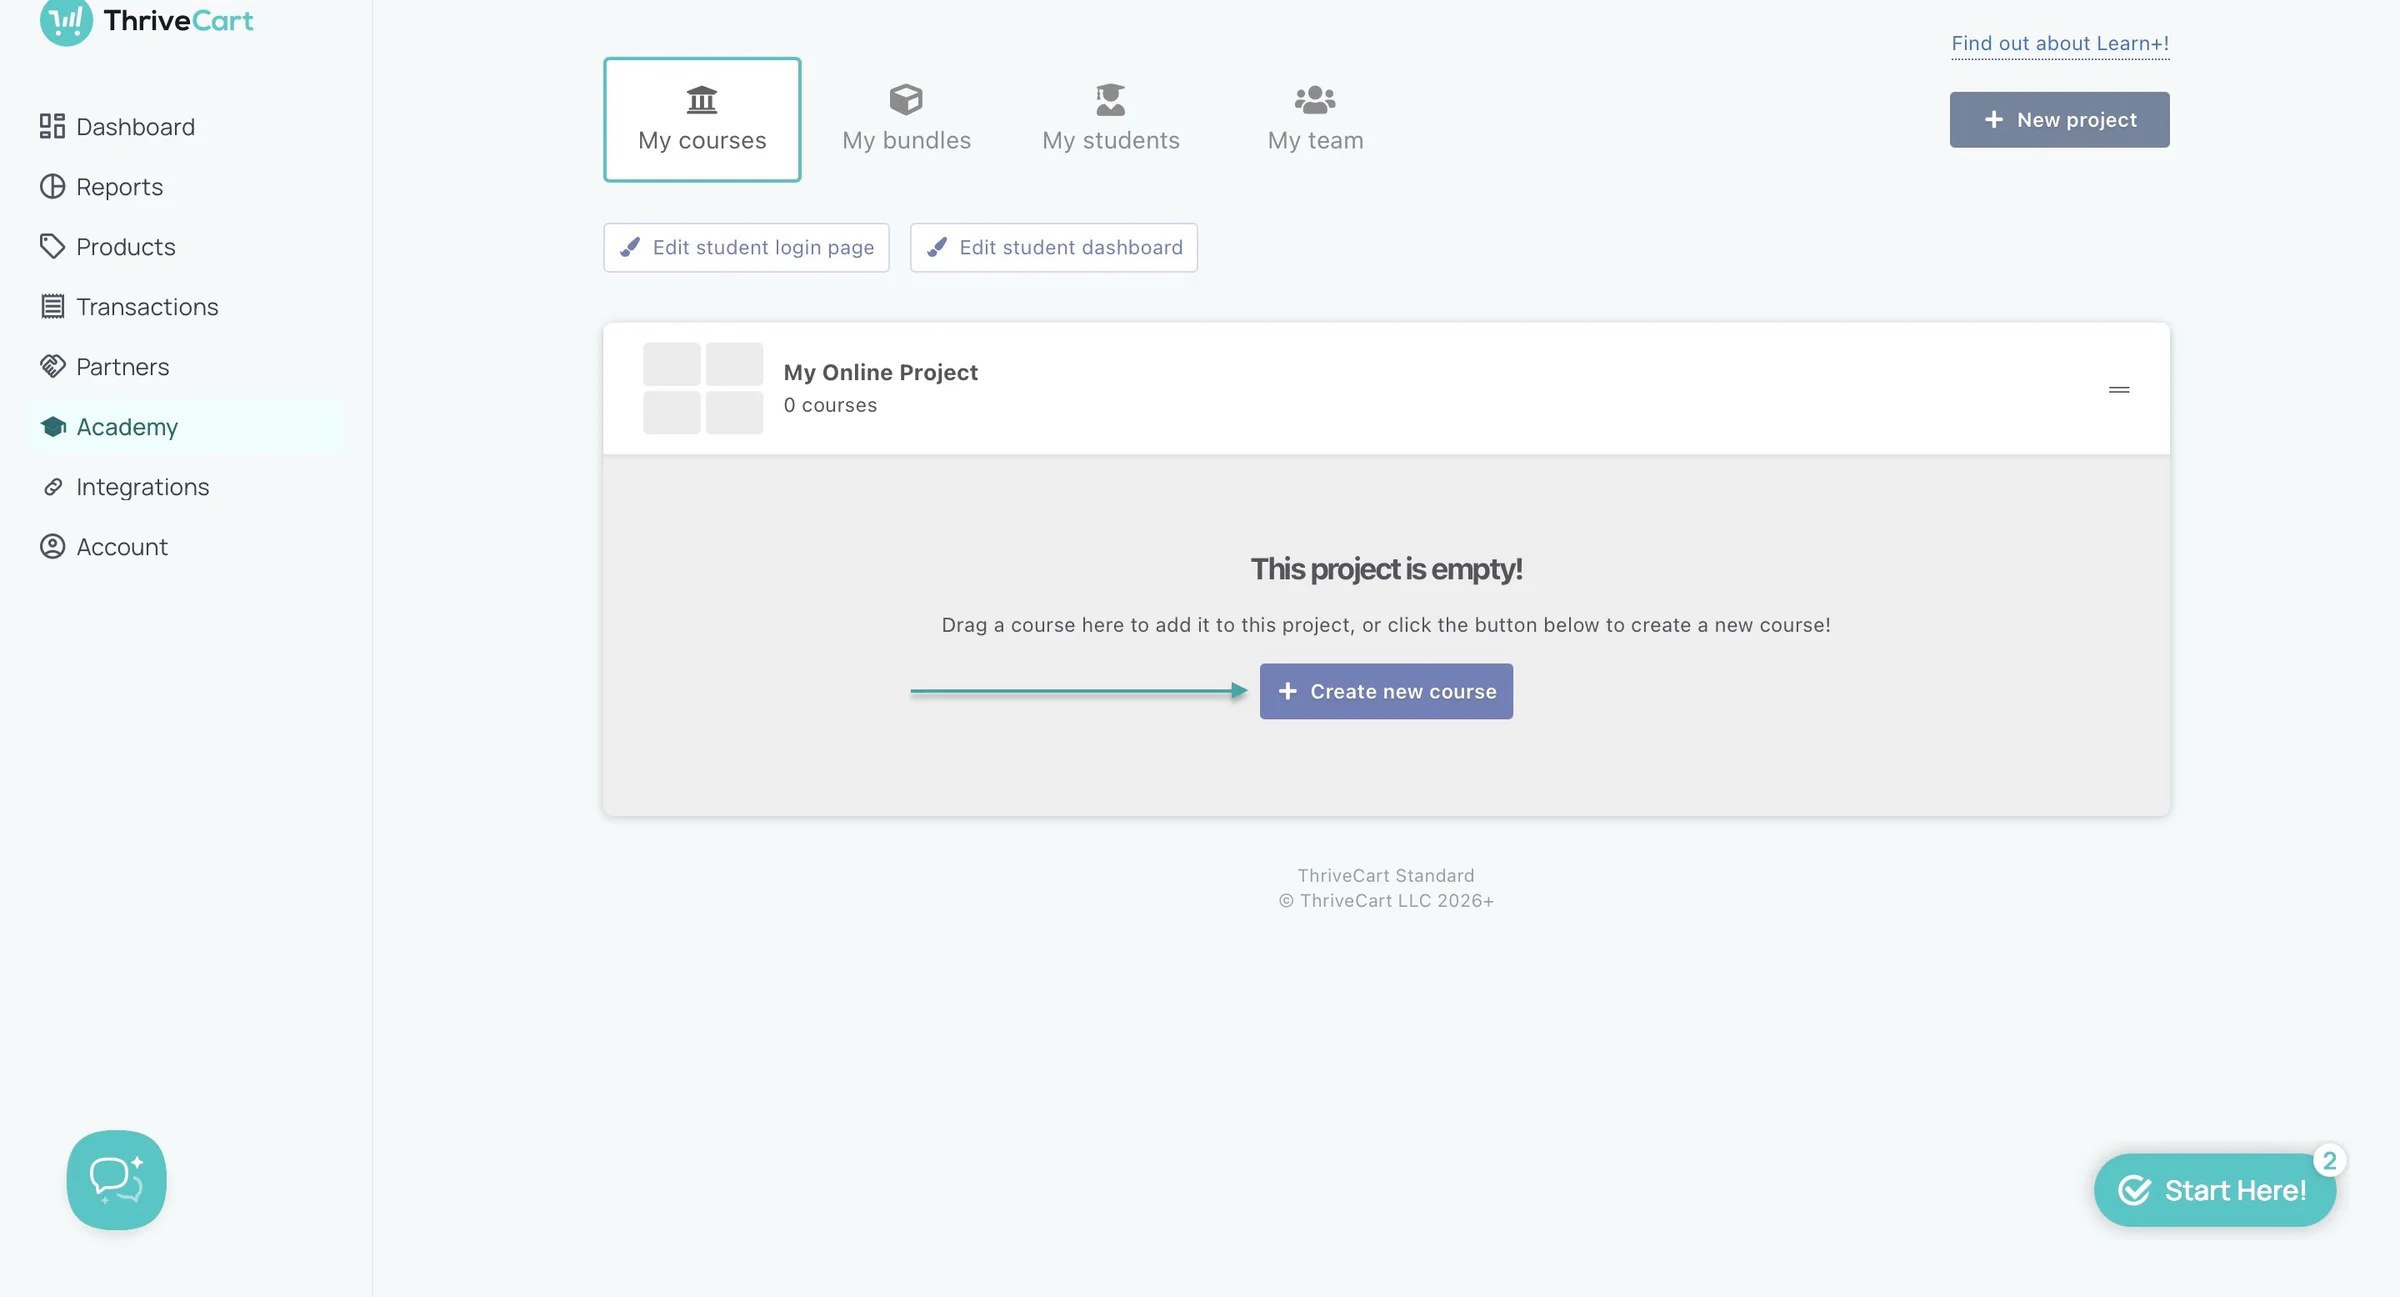Click the My team people icon
The height and width of the screenshot is (1297, 2400).
point(1315,99)
